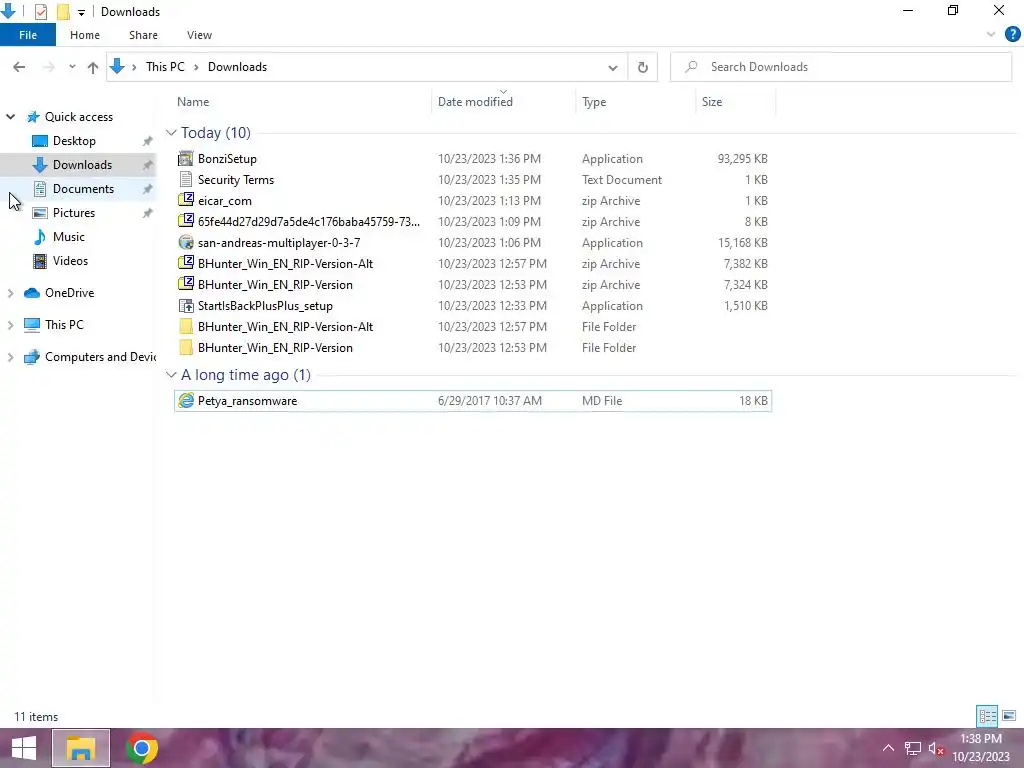The width and height of the screenshot is (1024, 768).
Task: Open the network status tray icon
Action: click(912, 748)
